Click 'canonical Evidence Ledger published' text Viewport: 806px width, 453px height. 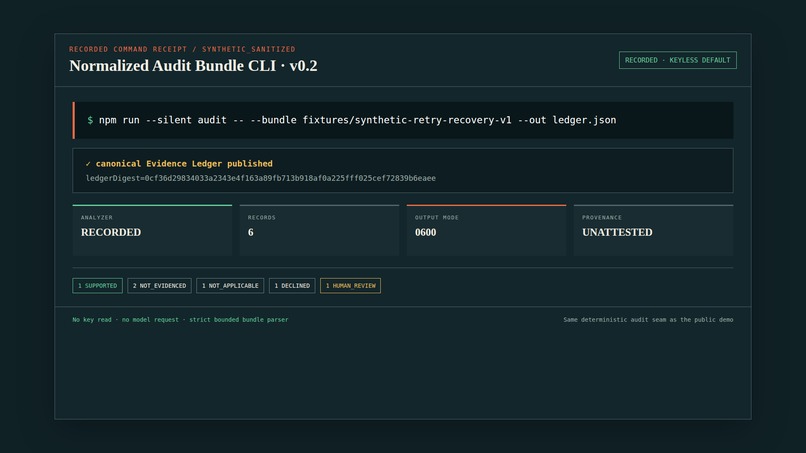click(184, 164)
